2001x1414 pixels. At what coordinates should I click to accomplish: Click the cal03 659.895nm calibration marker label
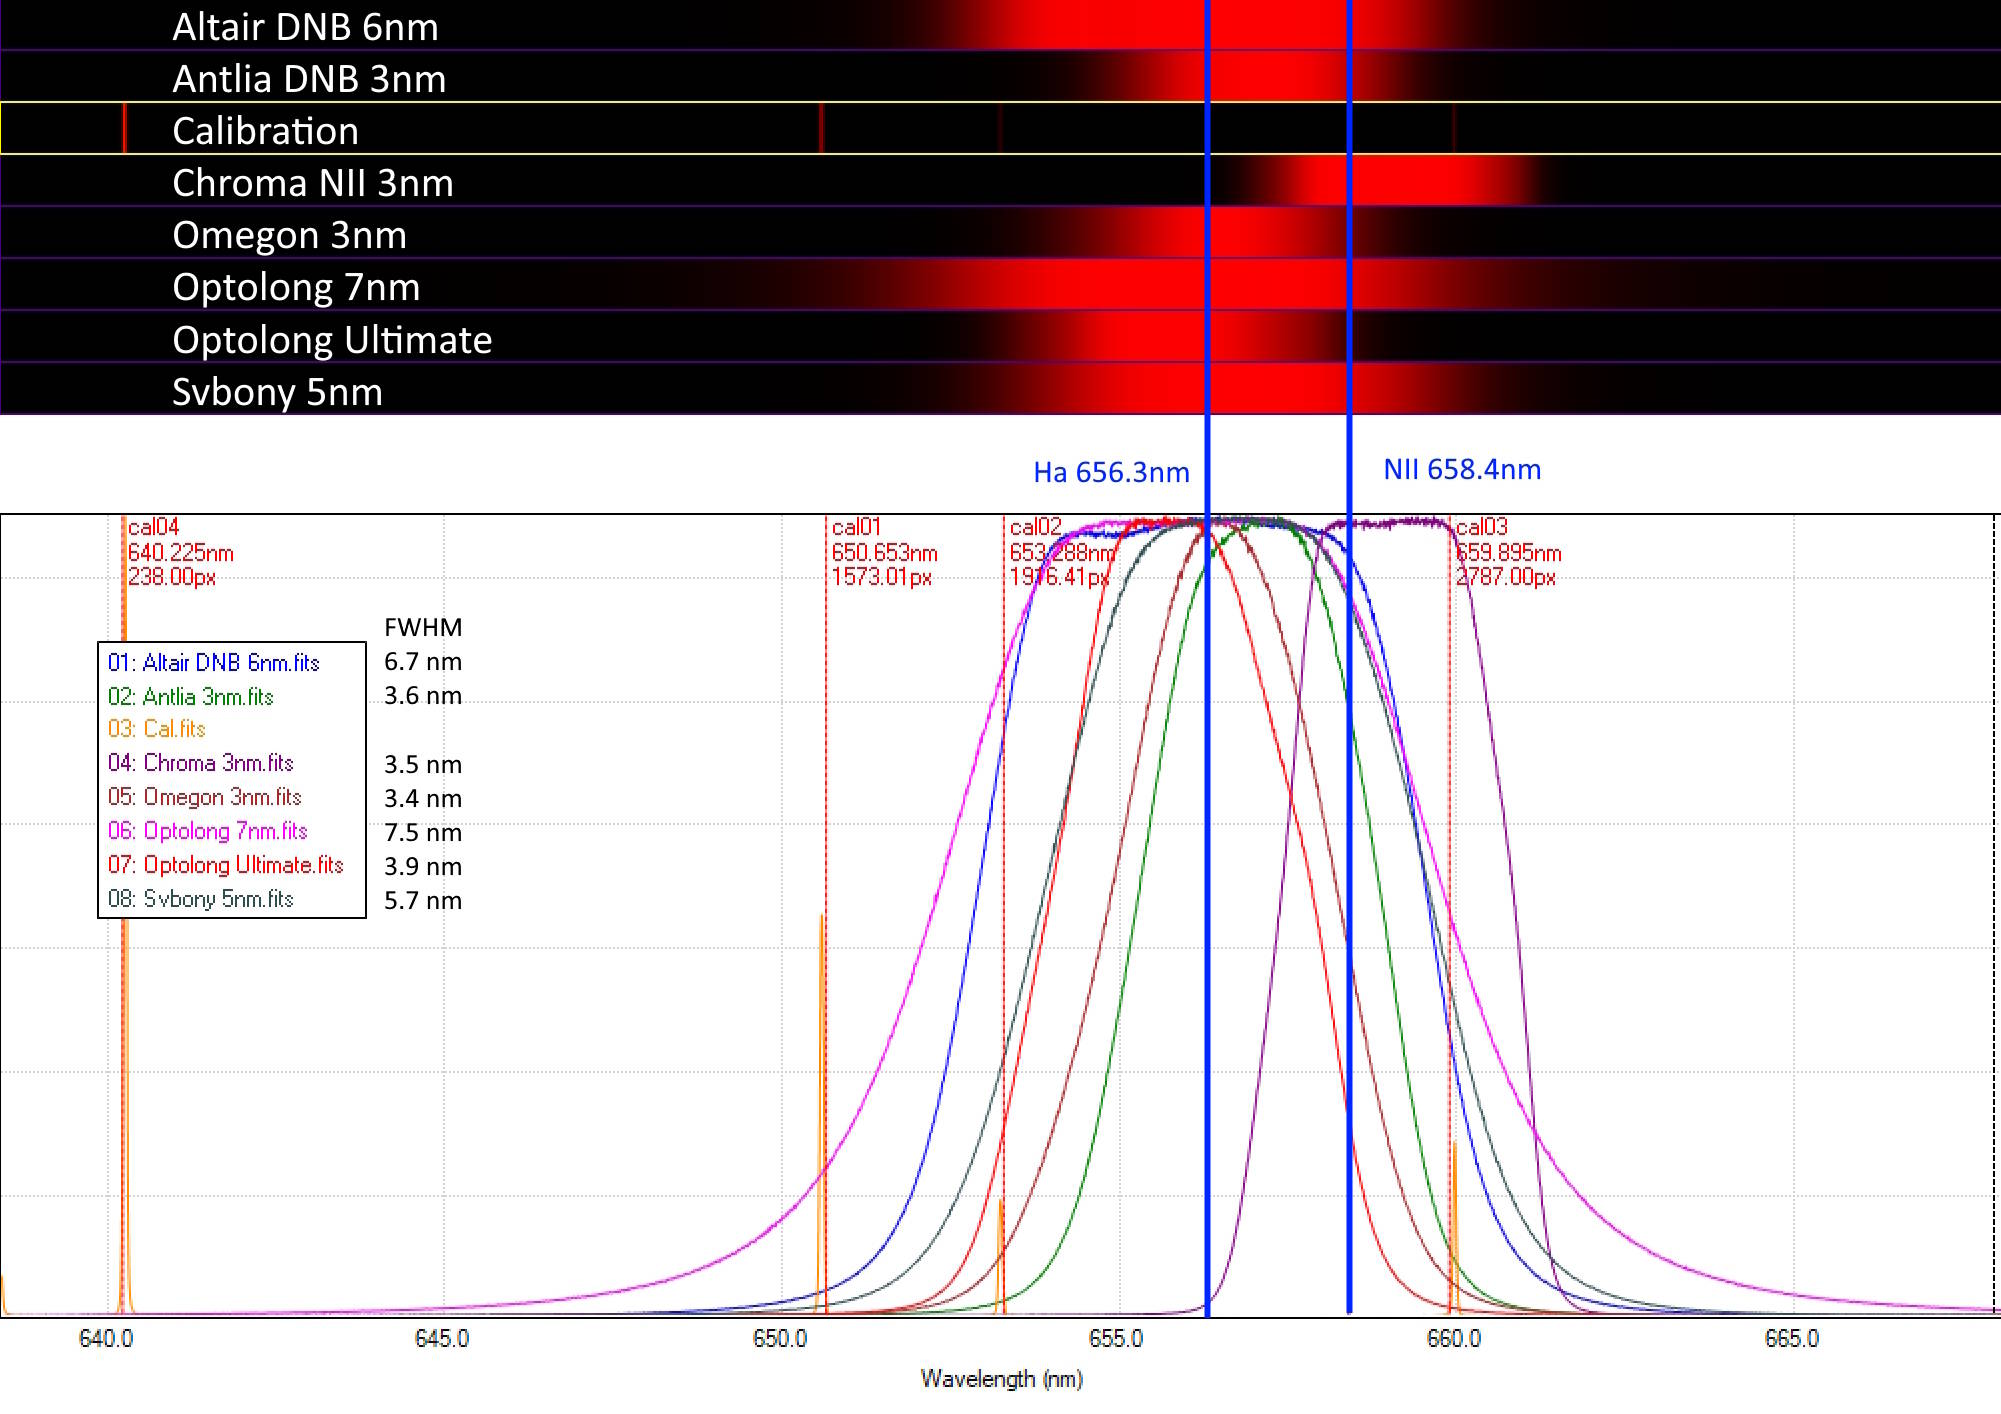tap(1507, 552)
